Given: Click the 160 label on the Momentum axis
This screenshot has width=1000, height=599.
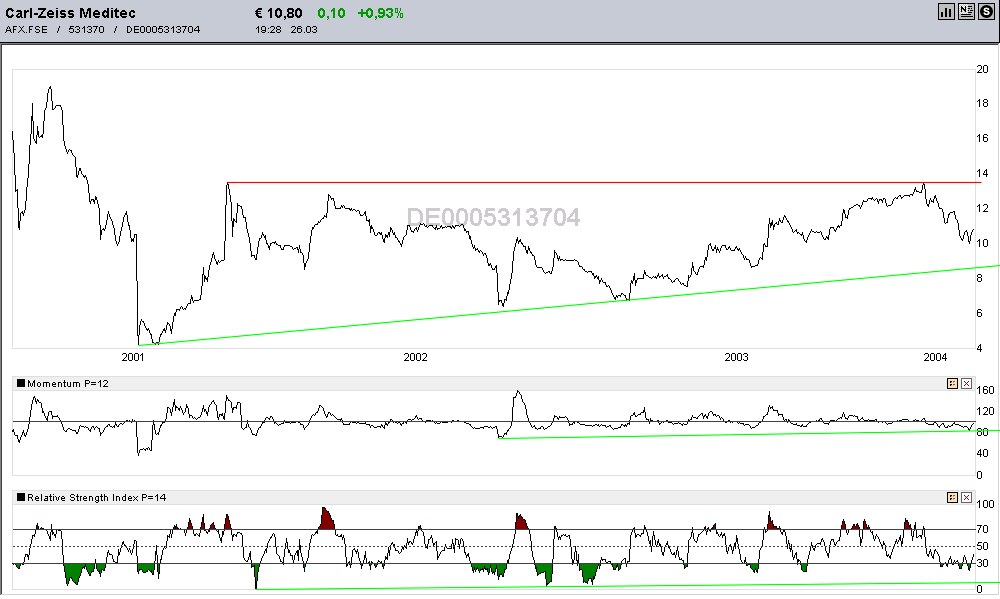Looking at the screenshot, I should [985, 390].
